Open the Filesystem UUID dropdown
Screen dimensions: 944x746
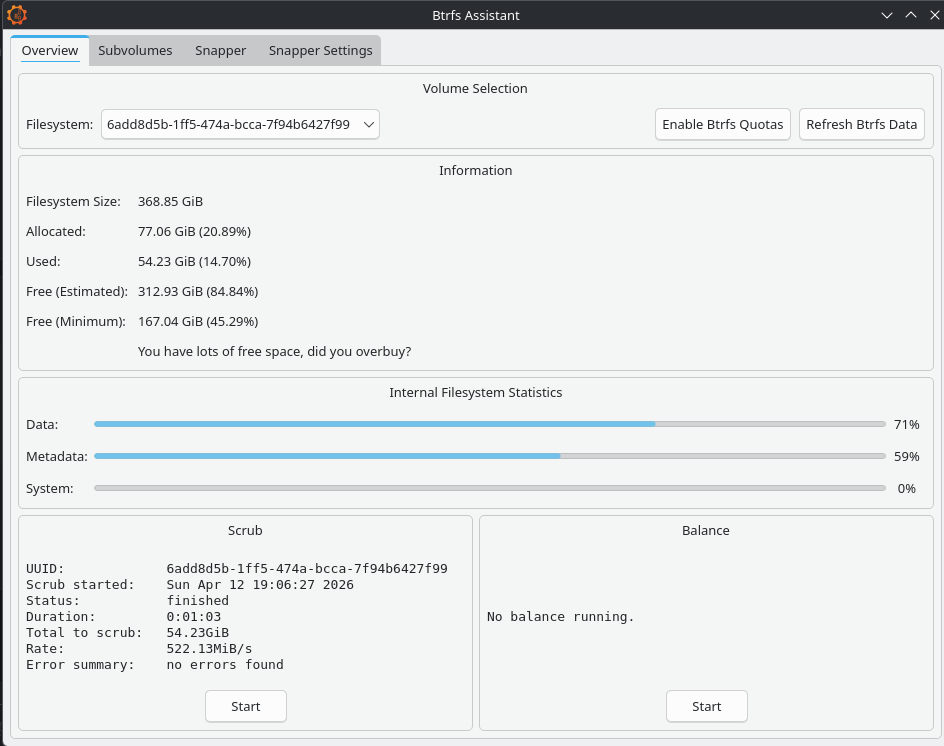click(x=240, y=125)
